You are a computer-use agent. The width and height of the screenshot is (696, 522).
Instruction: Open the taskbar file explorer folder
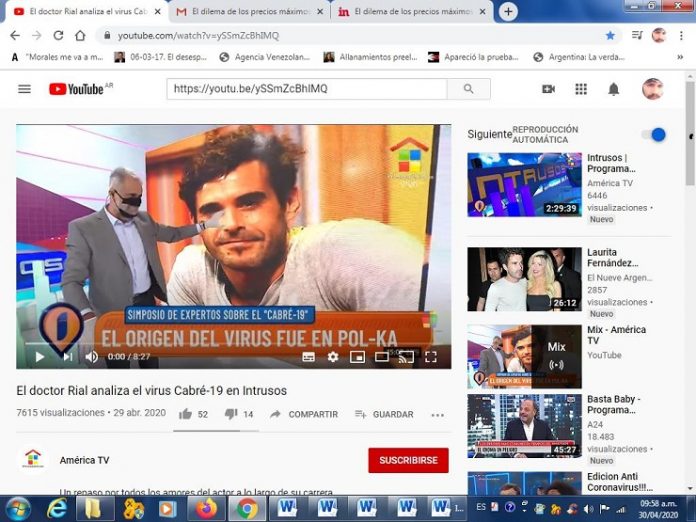click(x=94, y=509)
